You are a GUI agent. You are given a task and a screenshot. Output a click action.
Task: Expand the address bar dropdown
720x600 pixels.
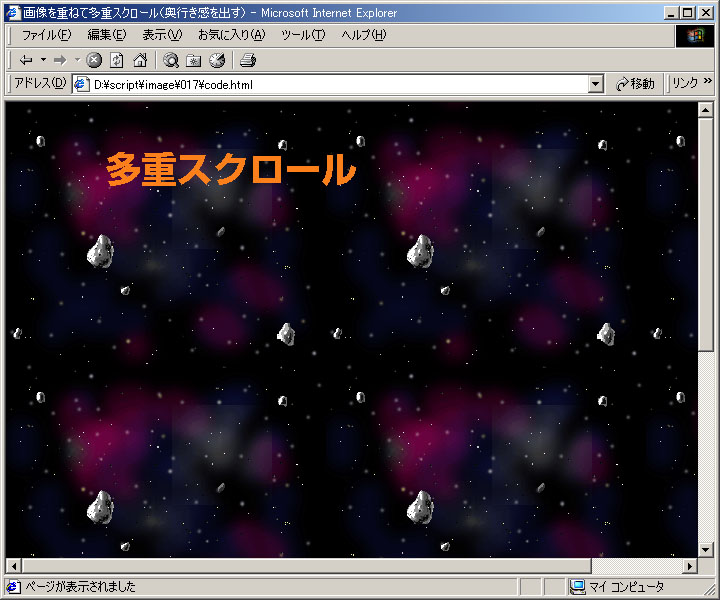click(x=596, y=84)
